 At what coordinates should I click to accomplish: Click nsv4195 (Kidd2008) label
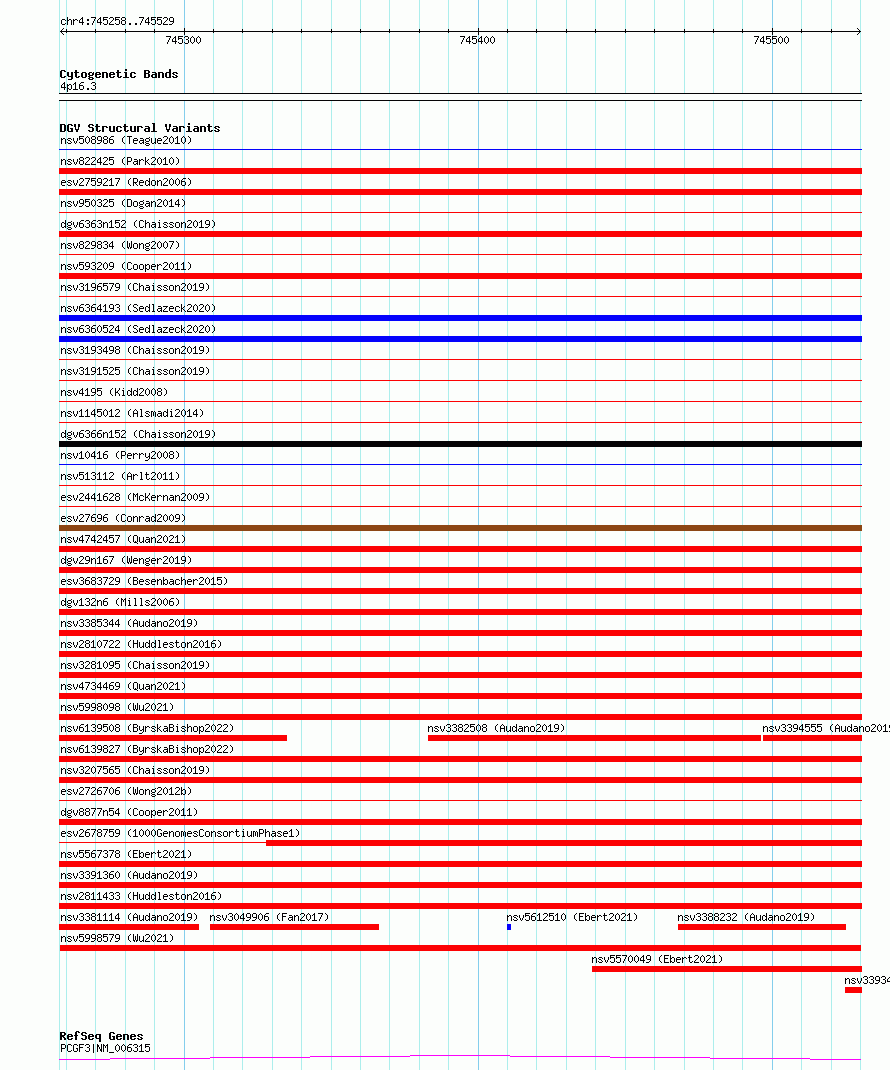click(x=114, y=392)
